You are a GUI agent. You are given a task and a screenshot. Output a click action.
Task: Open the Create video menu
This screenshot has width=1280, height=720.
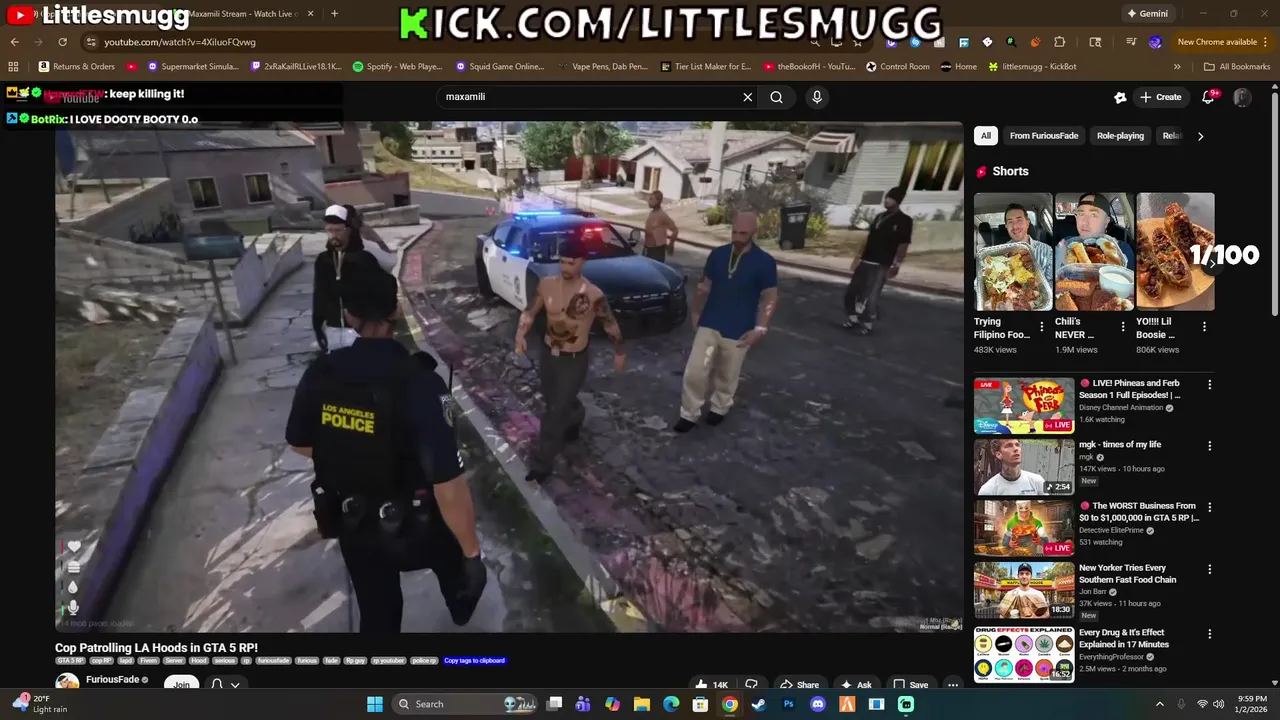pos(1160,97)
